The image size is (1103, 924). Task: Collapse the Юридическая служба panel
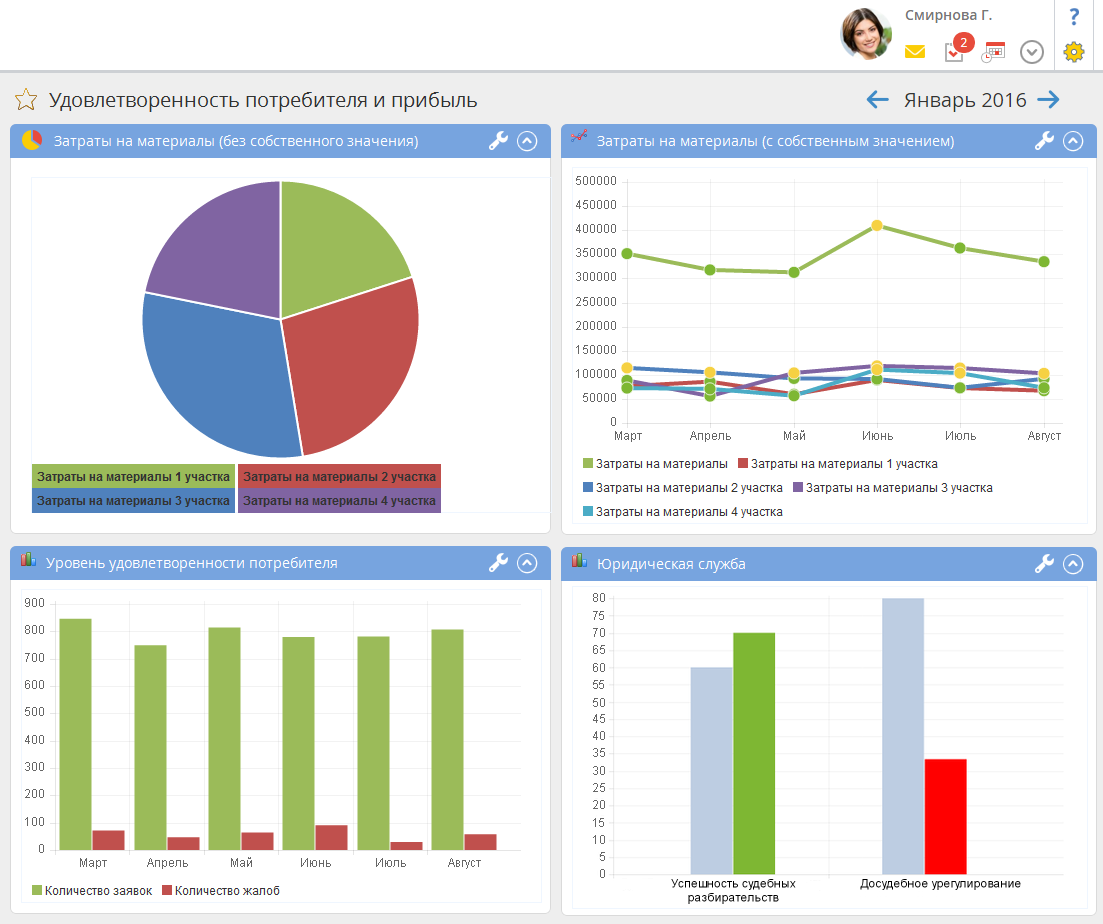[1073, 564]
